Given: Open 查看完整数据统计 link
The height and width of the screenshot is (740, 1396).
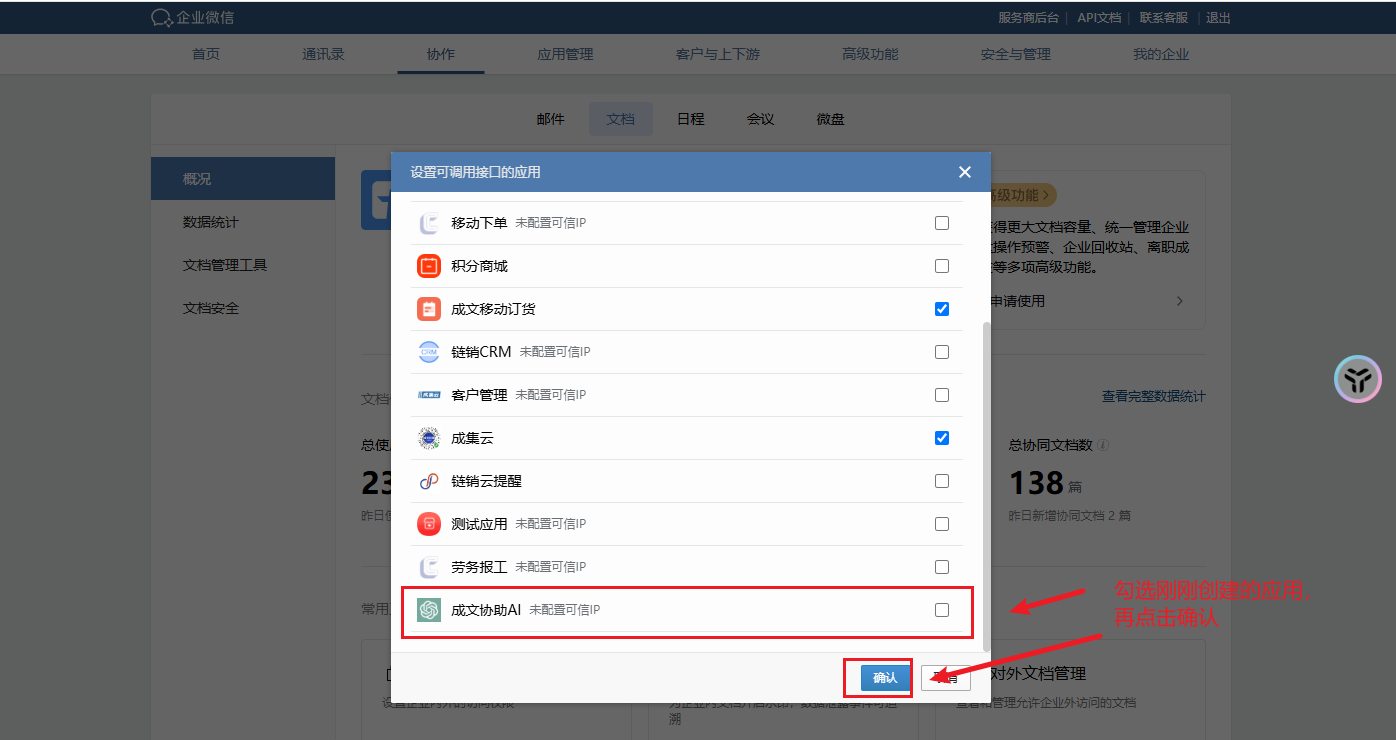Looking at the screenshot, I should tap(1155, 396).
